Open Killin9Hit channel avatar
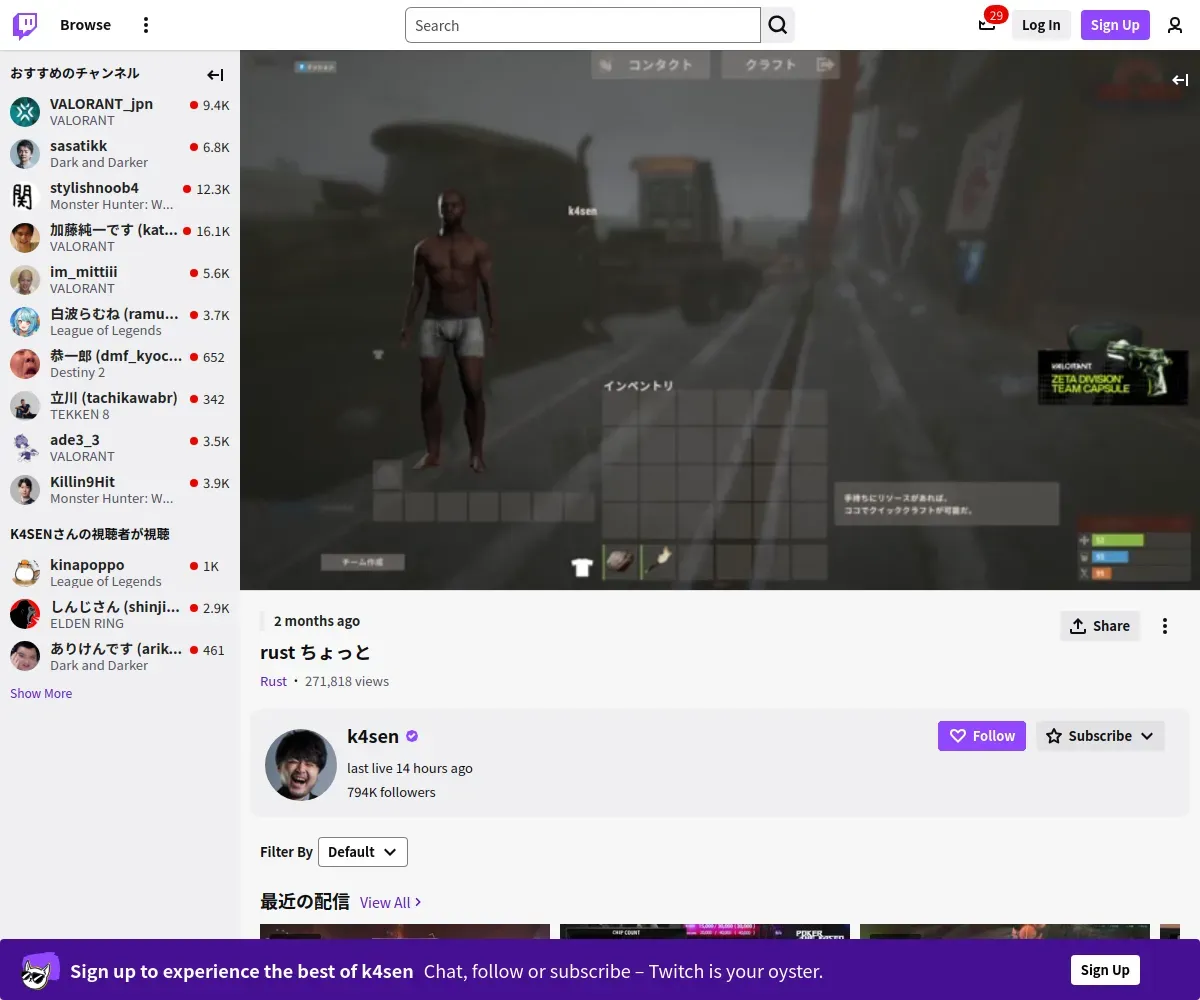 25,490
